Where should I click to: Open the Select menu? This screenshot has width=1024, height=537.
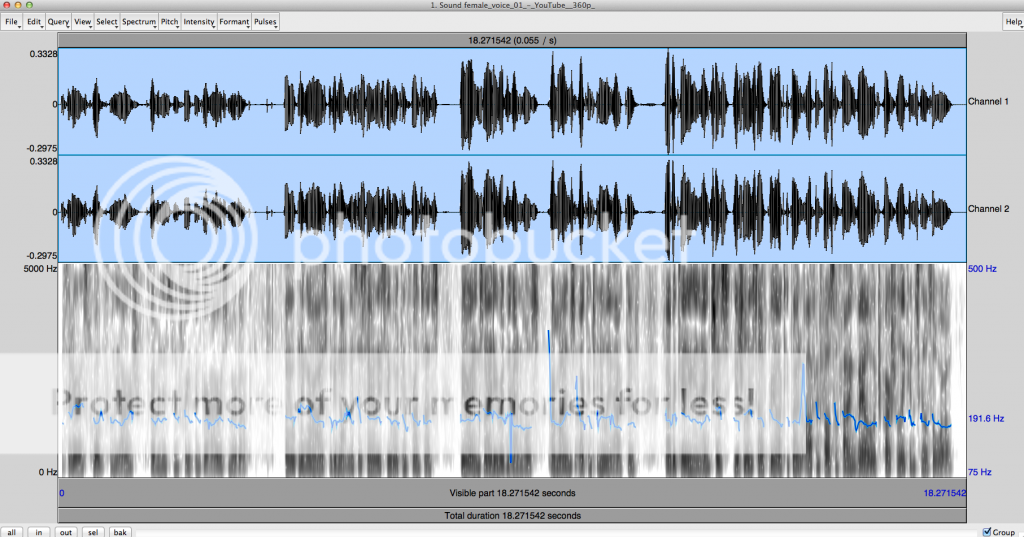[107, 21]
